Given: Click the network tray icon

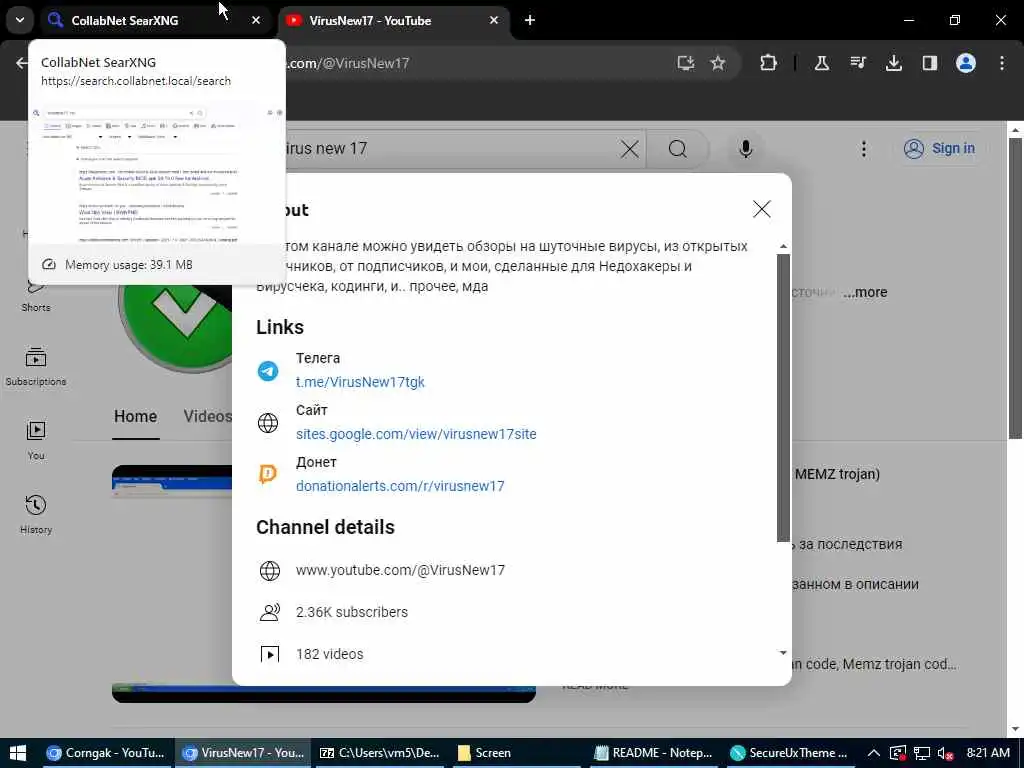Looking at the screenshot, I should click(921, 753).
